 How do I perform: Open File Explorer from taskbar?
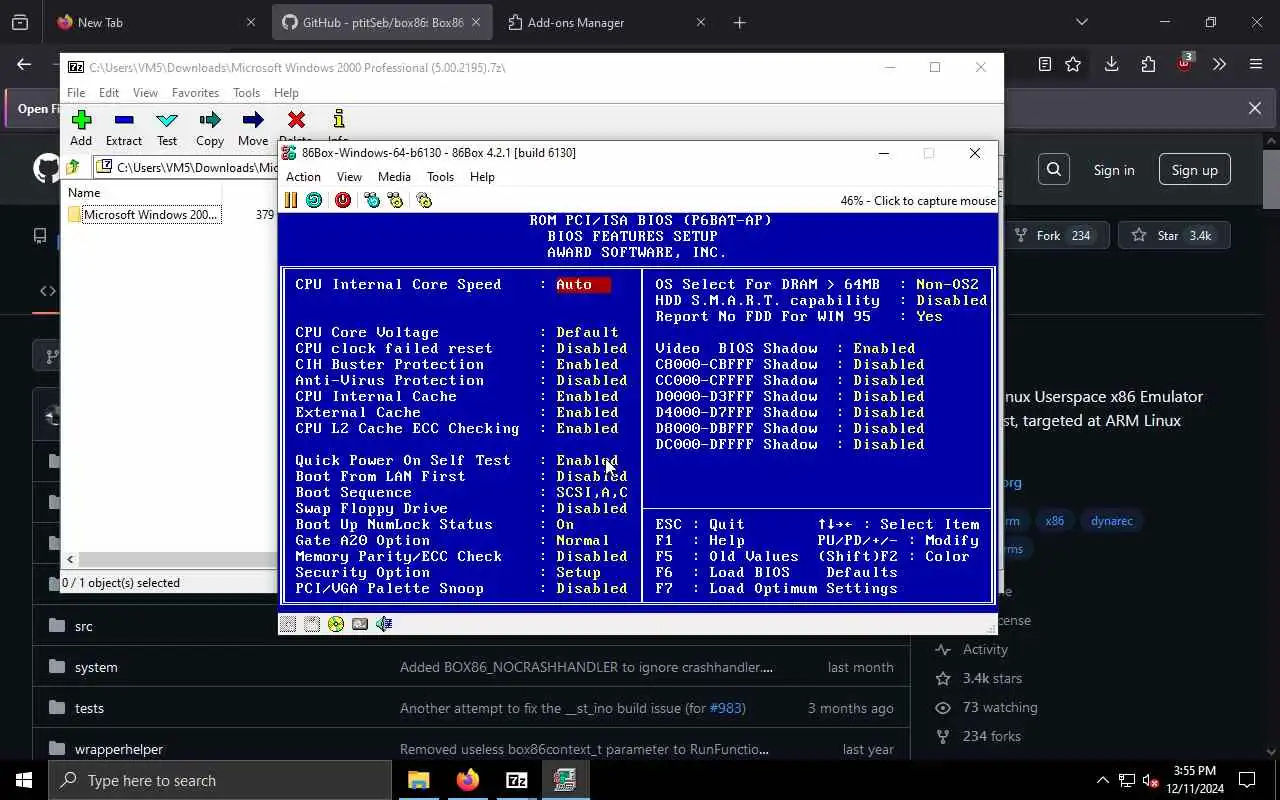point(418,780)
